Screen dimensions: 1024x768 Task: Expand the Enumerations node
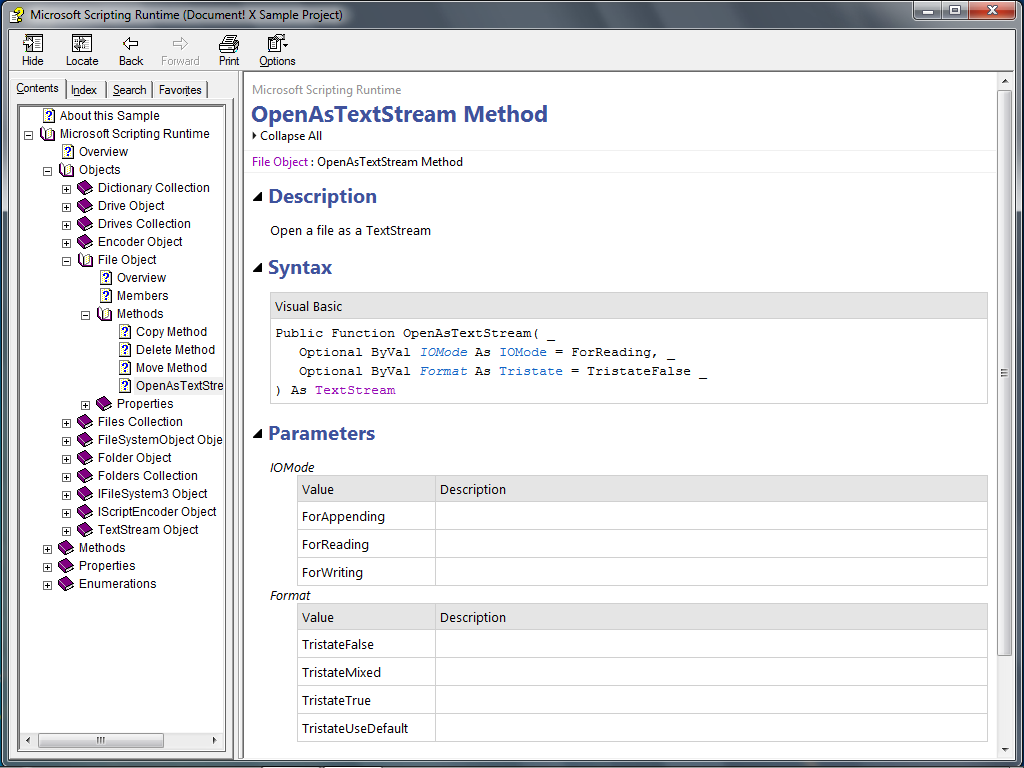[x=48, y=585]
